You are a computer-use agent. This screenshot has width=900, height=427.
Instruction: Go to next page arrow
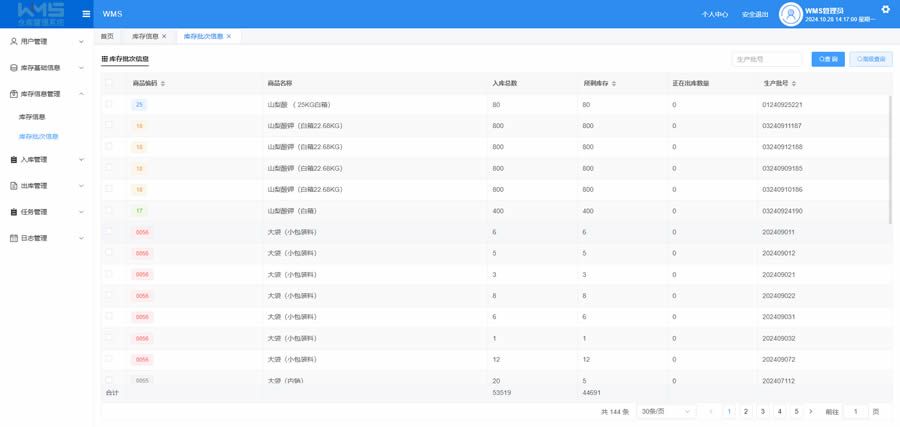pyautogui.click(x=810, y=412)
